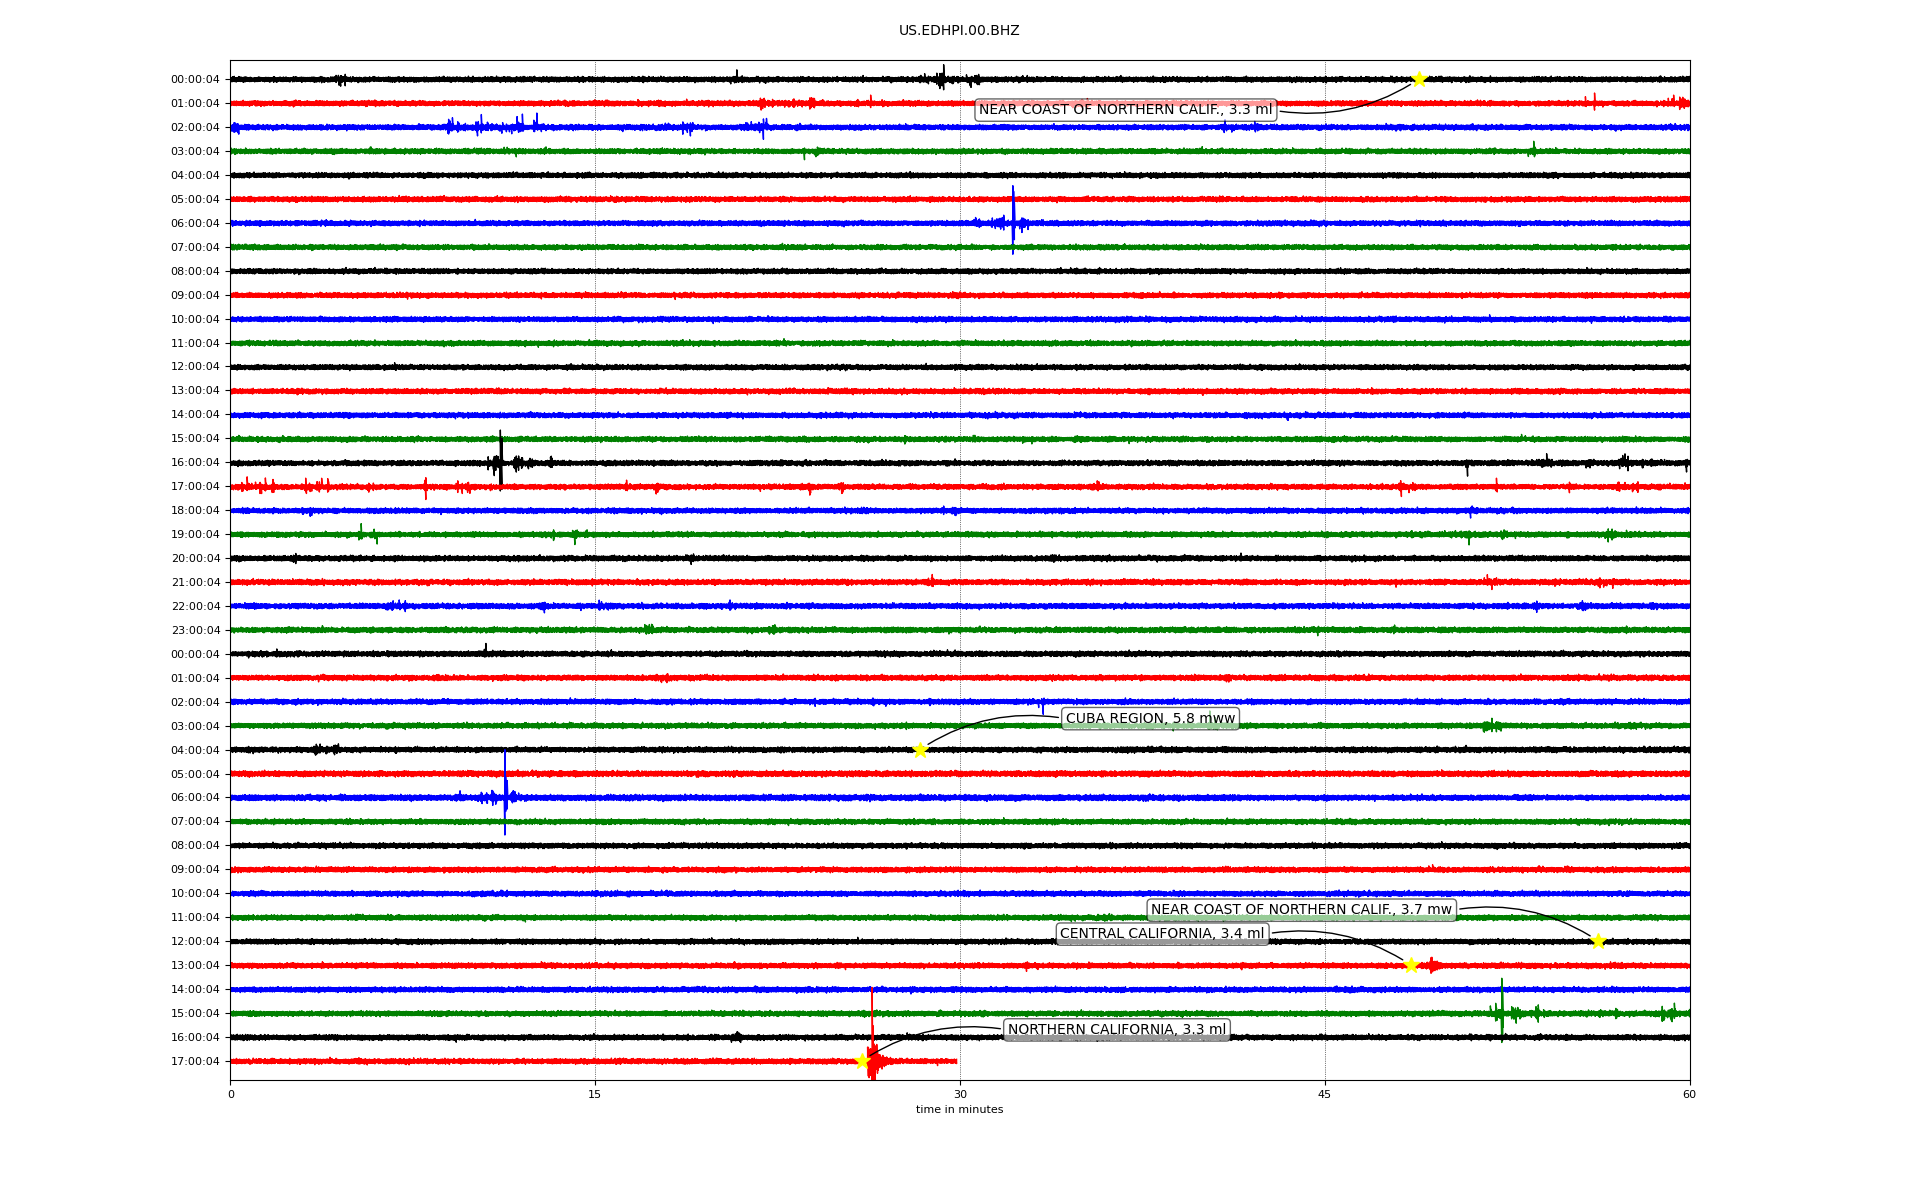Select the CUBA REGION, 5.8 mww label

click(x=1150, y=718)
